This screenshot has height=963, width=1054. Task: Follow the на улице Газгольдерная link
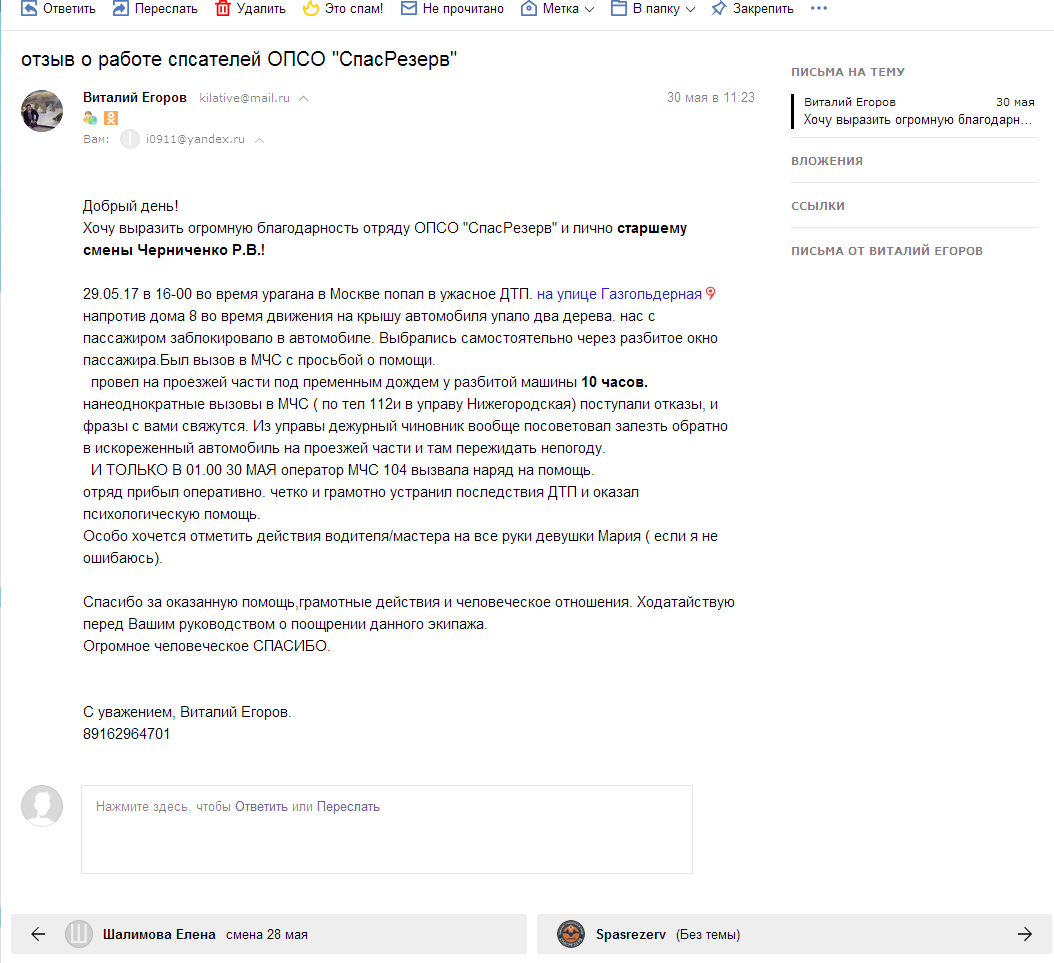click(x=619, y=294)
